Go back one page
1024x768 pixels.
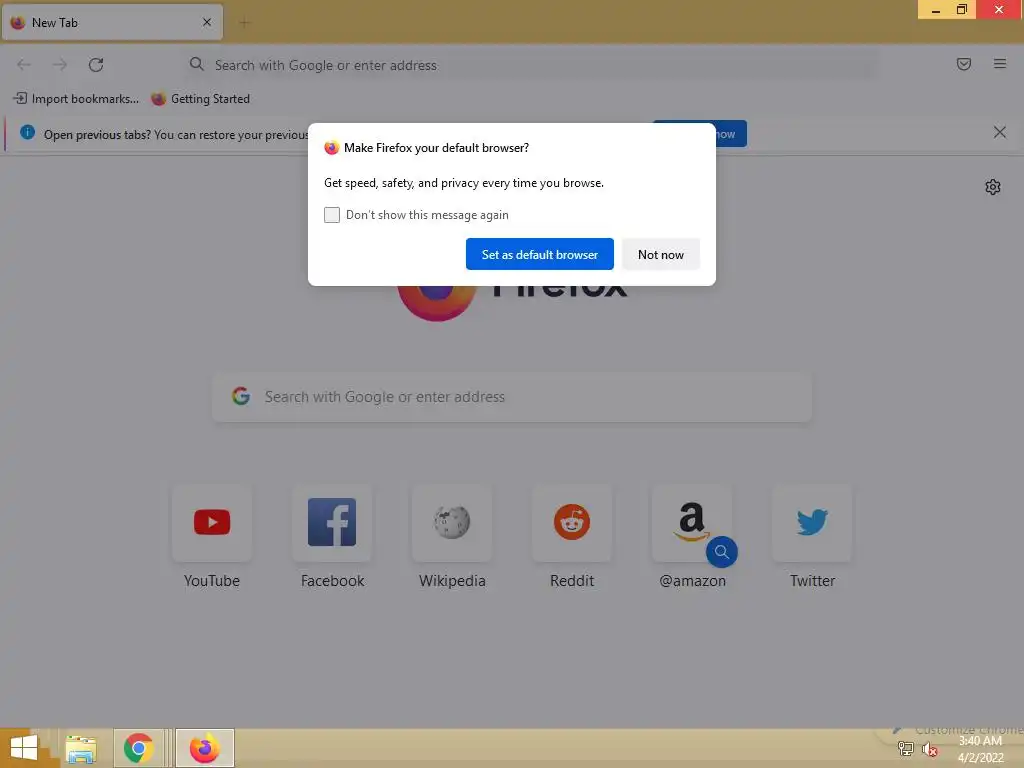(24, 65)
